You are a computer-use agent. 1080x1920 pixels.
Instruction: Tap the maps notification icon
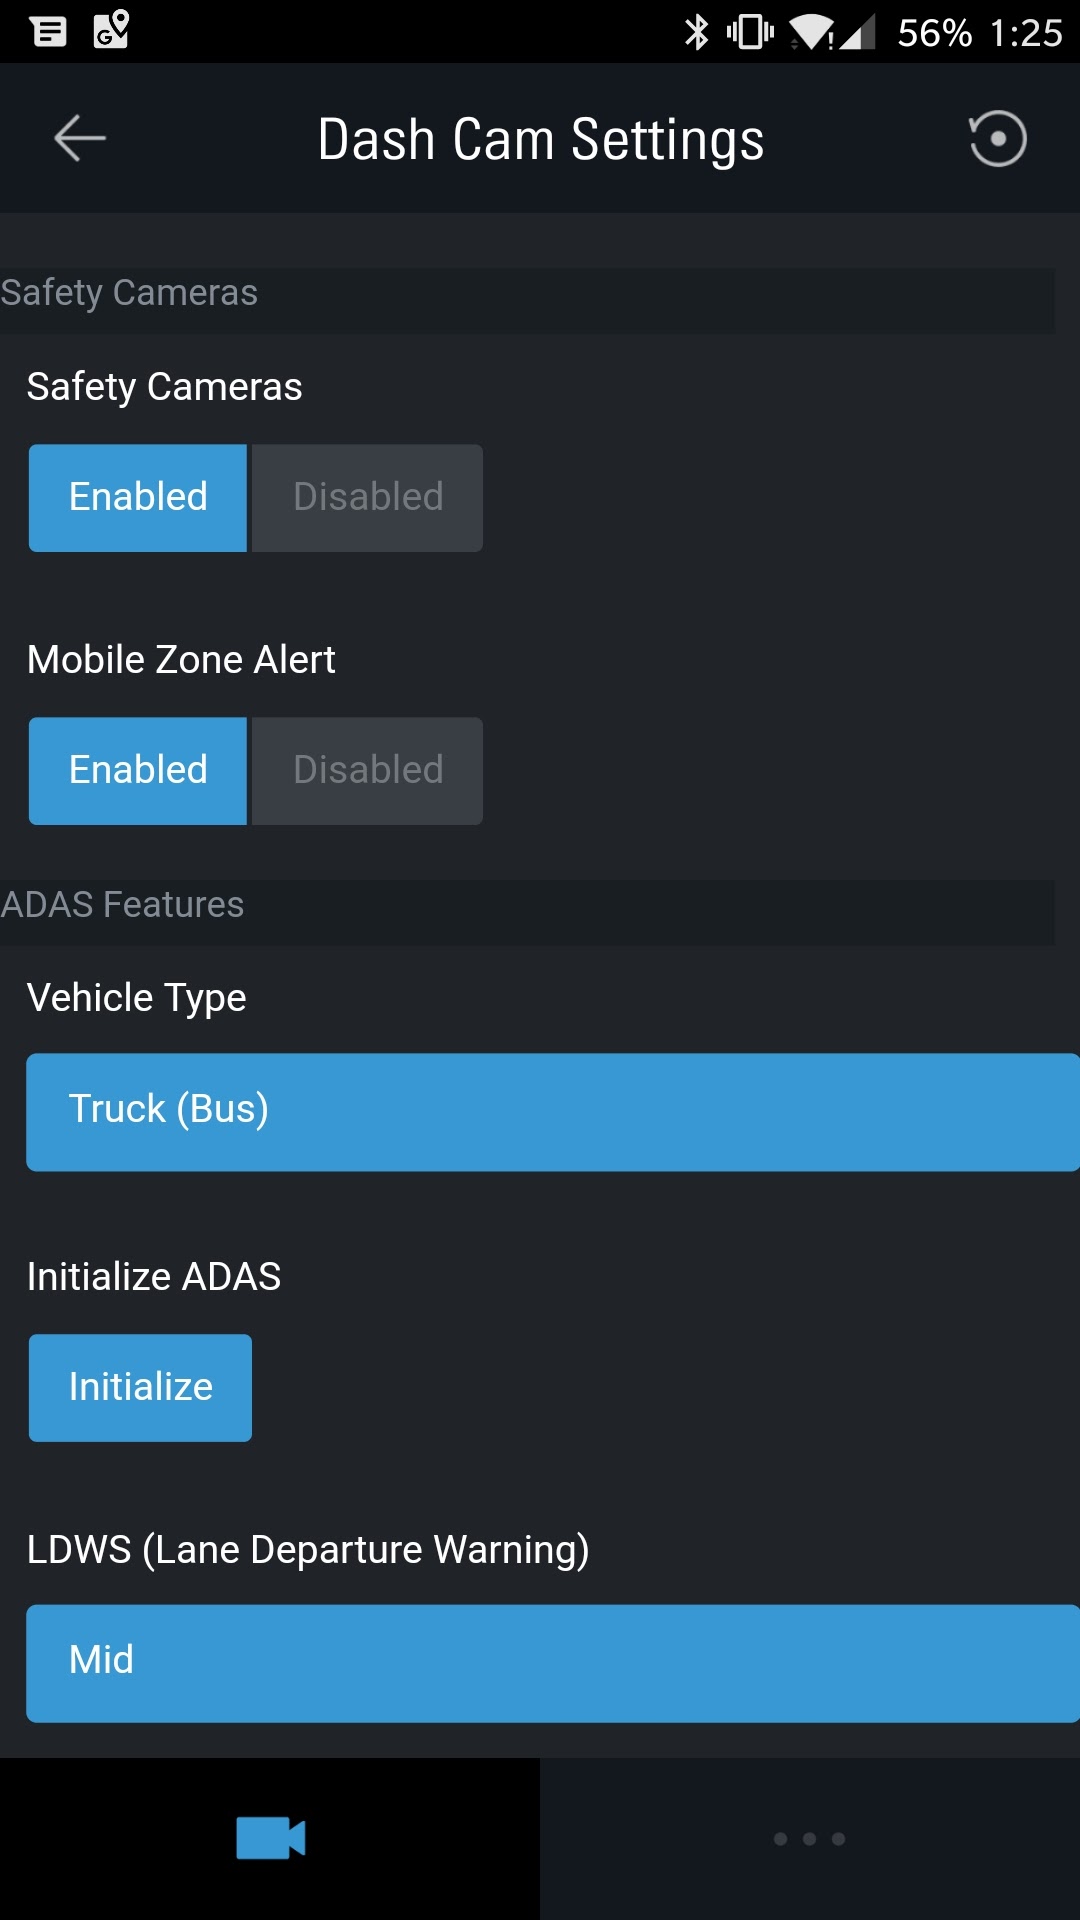click(111, 29)
